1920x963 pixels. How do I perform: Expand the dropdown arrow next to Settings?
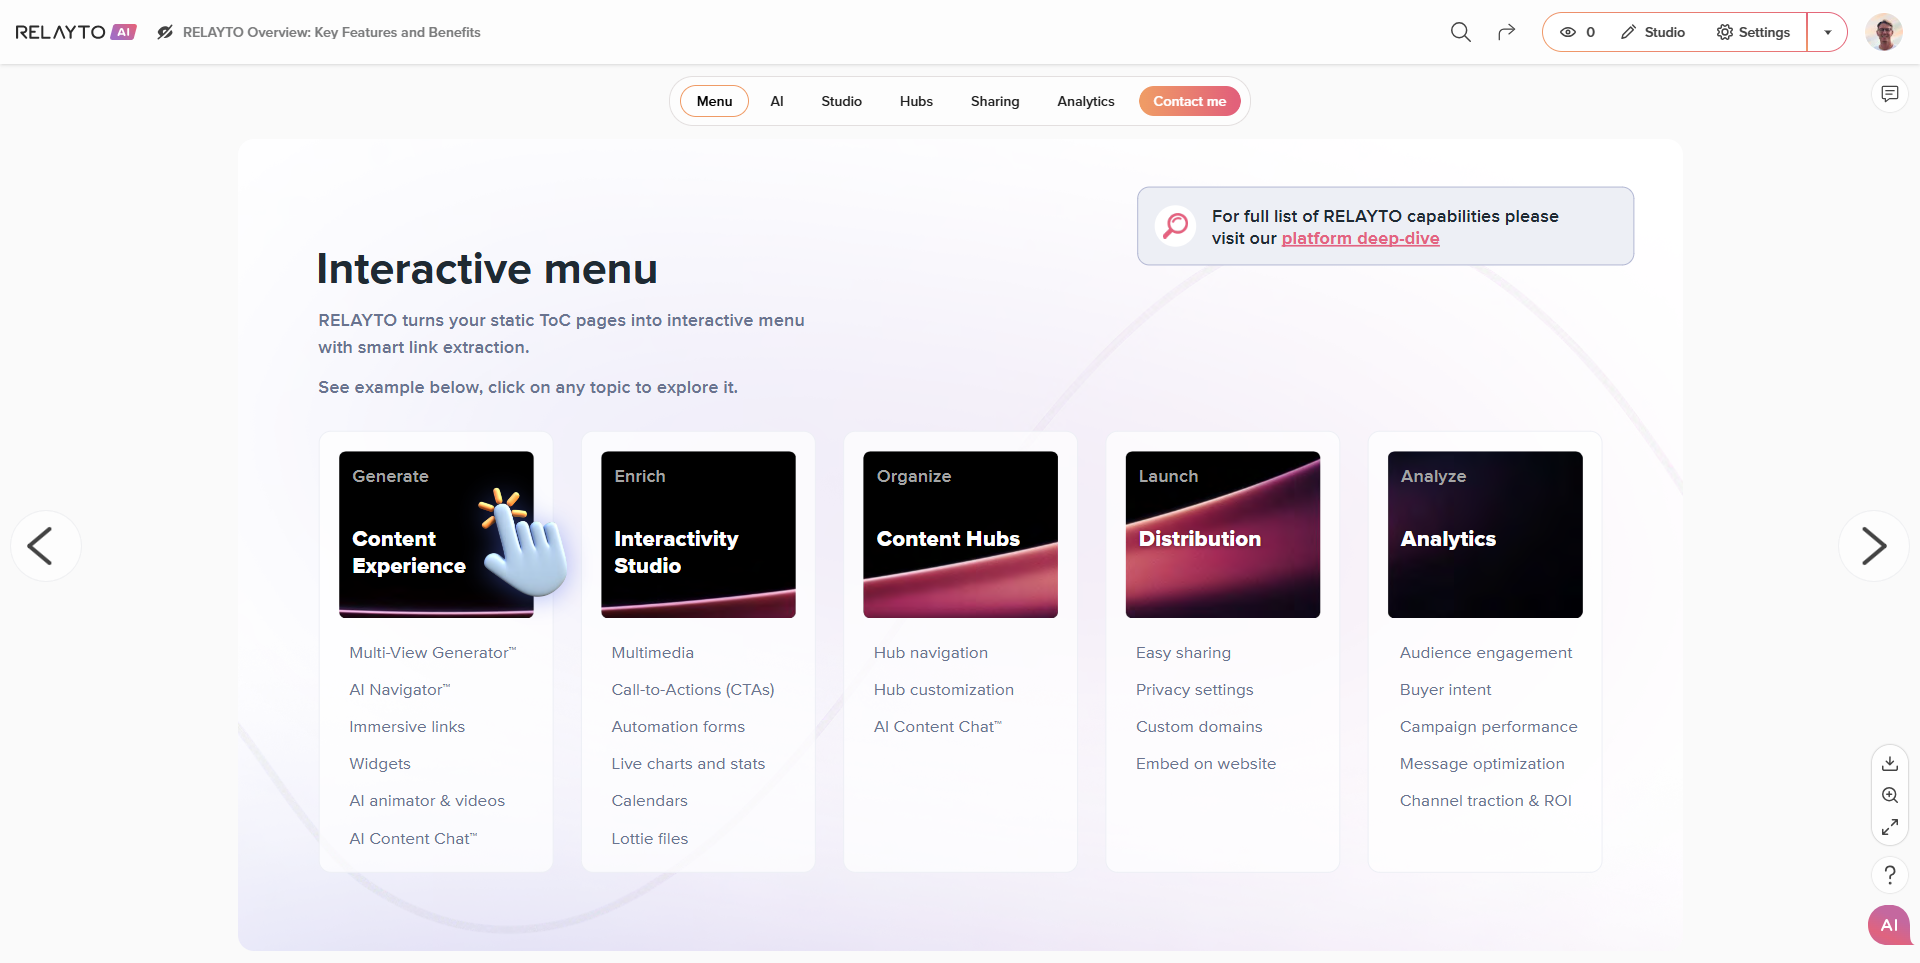tap(1828, 32)
